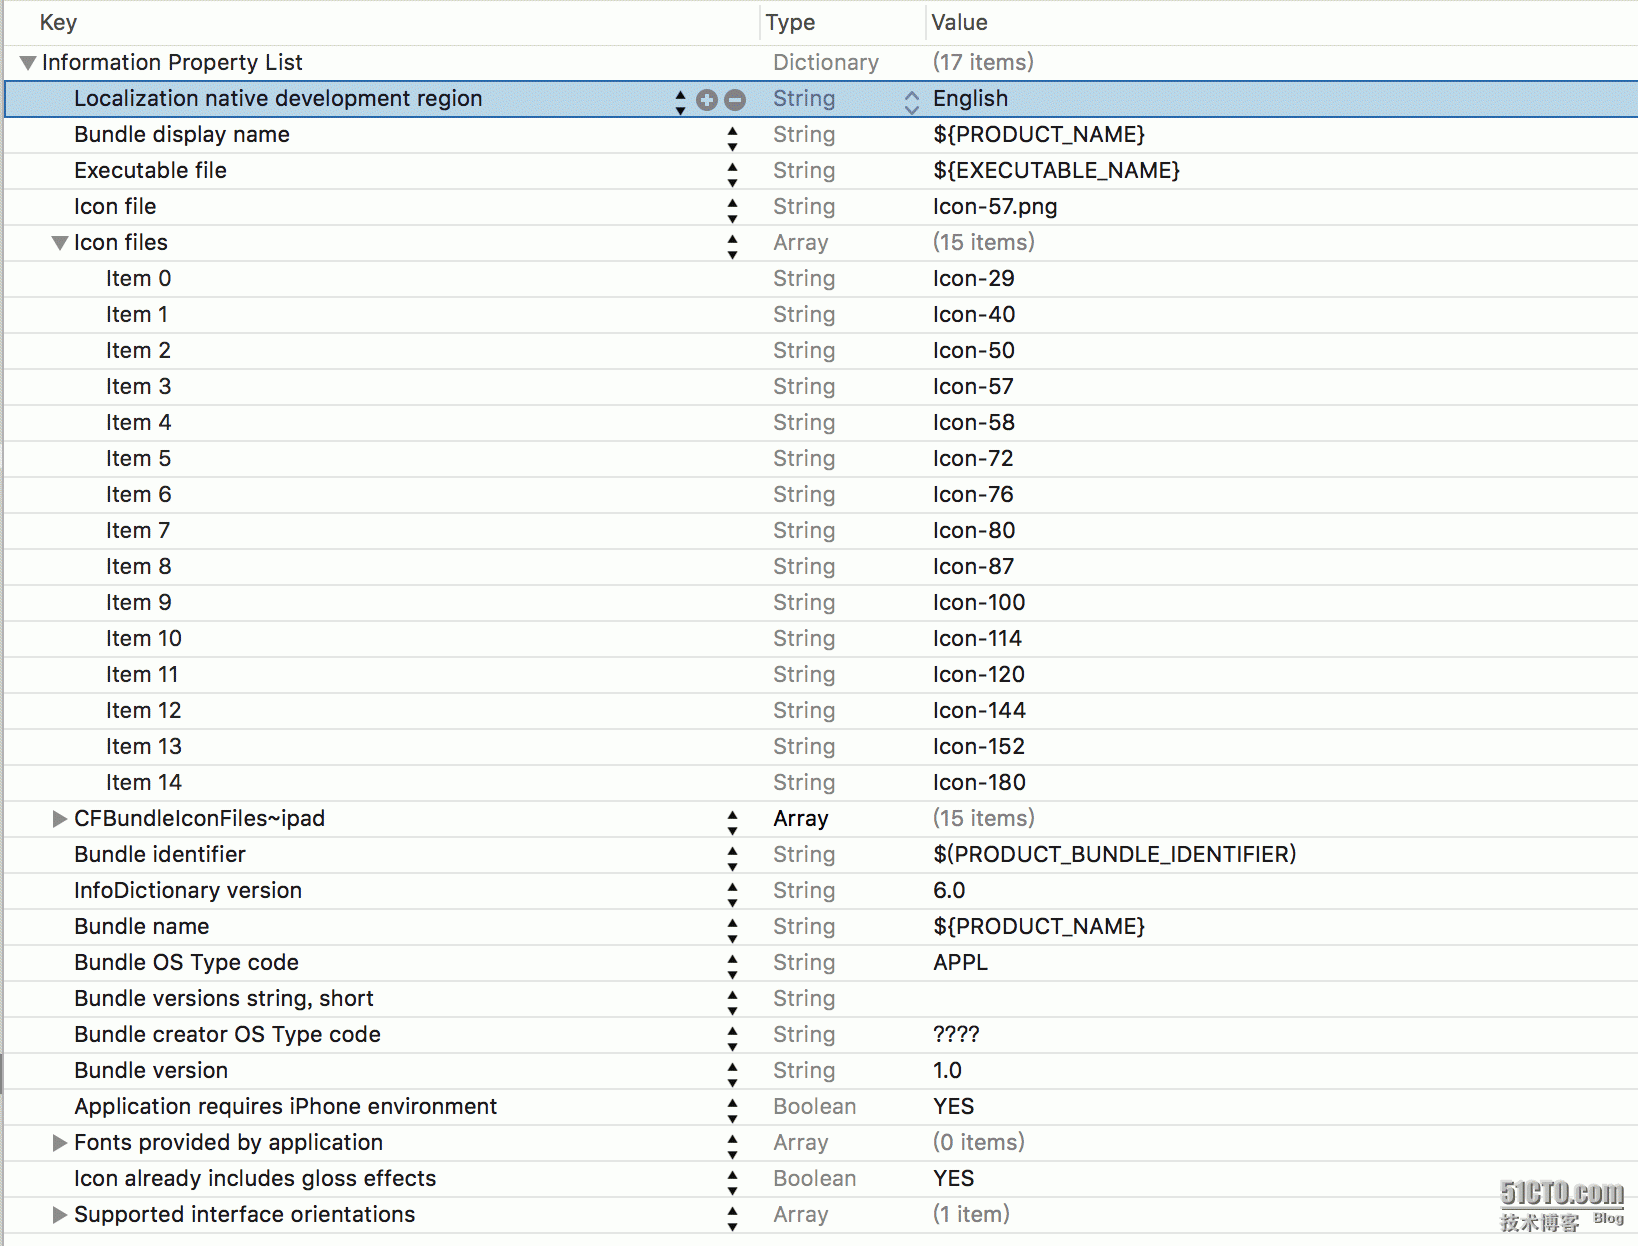
Task: Select the Icon-180 value
Action: tap(979, 782)
